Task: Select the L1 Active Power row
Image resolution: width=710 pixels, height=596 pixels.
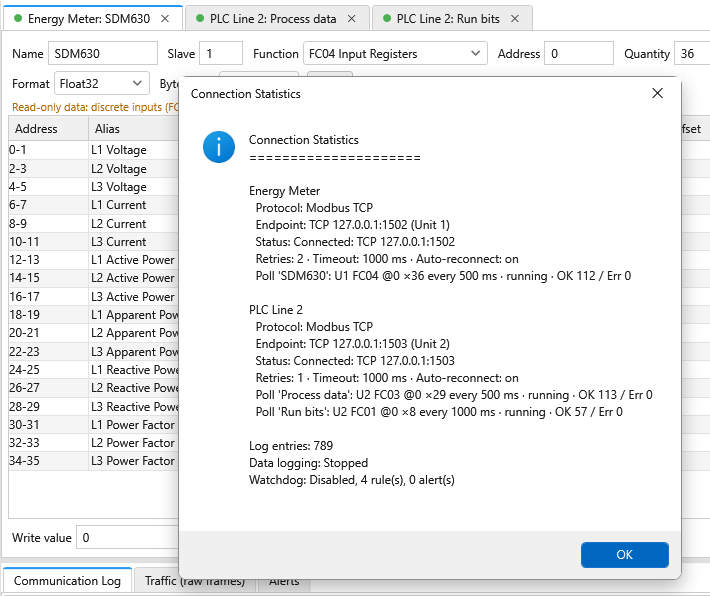Action: pos(94,260)
